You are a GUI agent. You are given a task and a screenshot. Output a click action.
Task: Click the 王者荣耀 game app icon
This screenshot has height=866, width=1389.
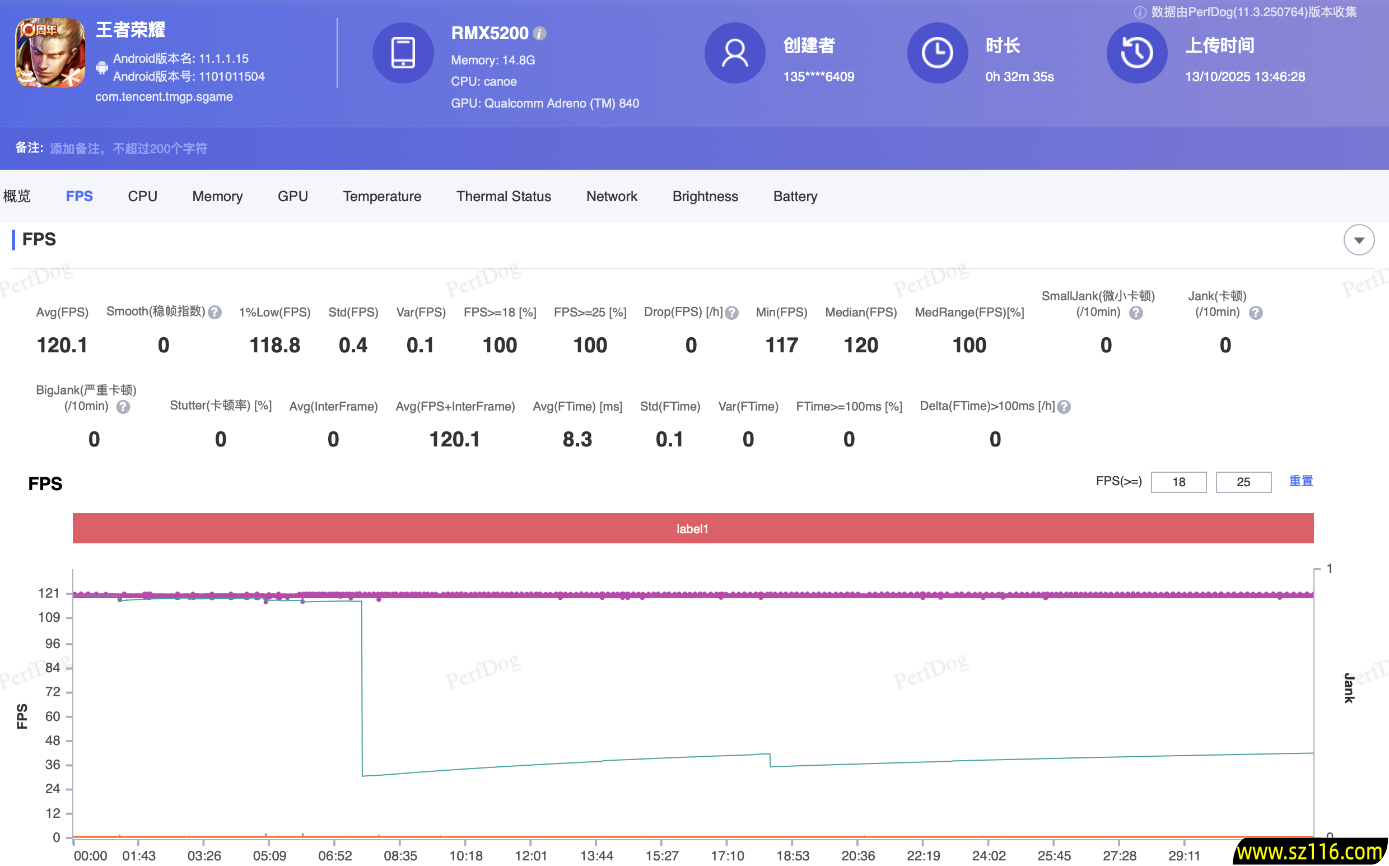coord(50,54)
